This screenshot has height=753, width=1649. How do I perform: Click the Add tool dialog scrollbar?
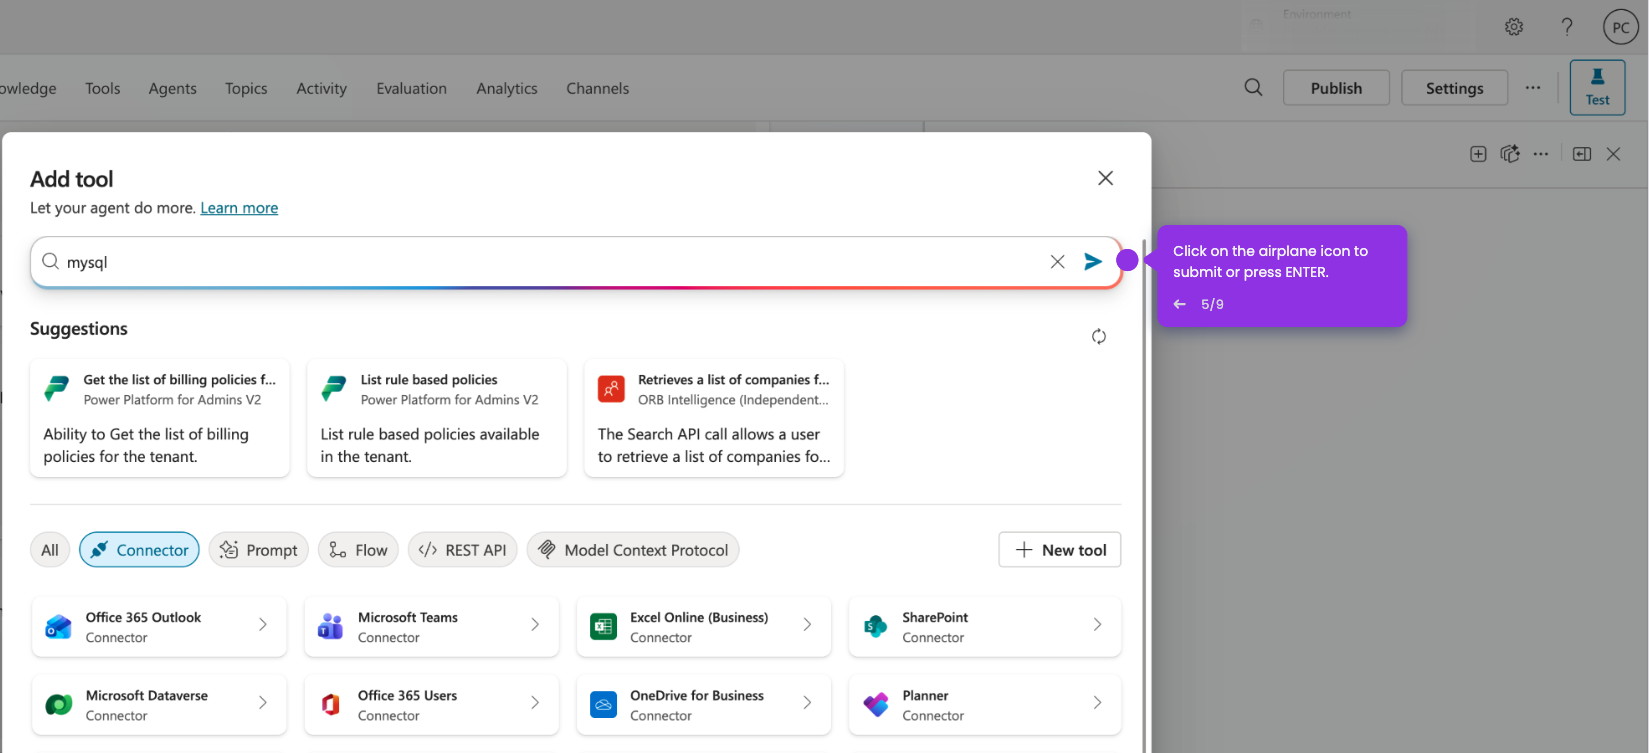pos(1145,496)
